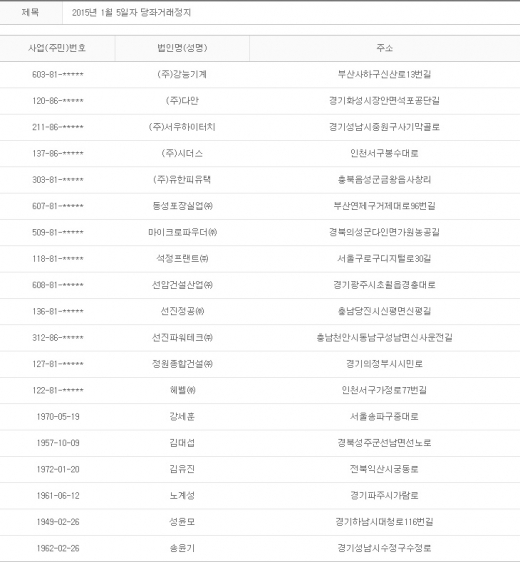Select business number 312-86-*****
Viewport: 520px width, 562px height.
coord(58,338)
